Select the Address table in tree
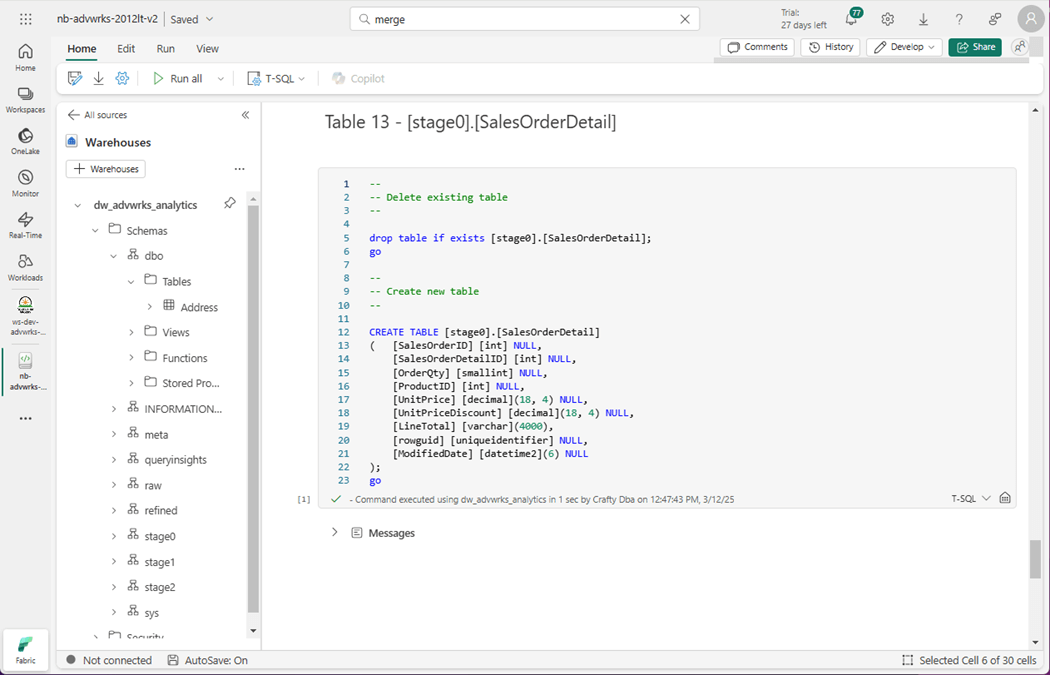The width and height of the screenshot is (1050, 675). (x=199, y=307)
